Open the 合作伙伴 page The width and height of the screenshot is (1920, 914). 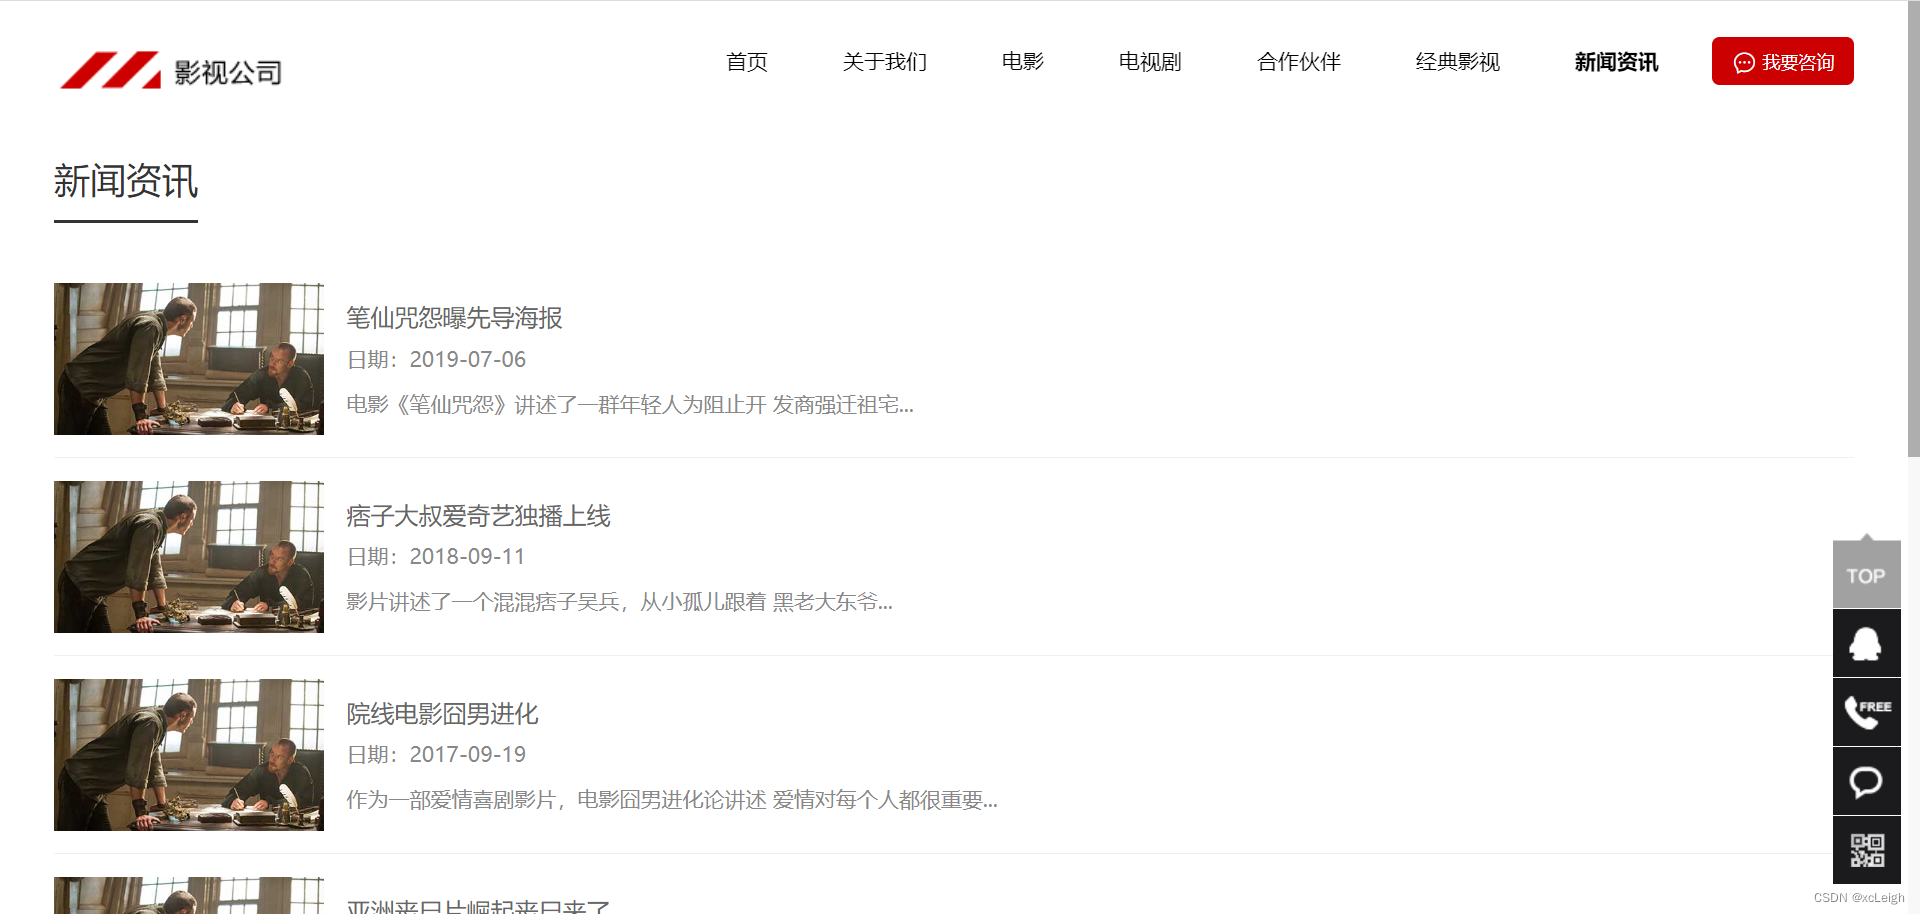click(x=1299, y=62)
